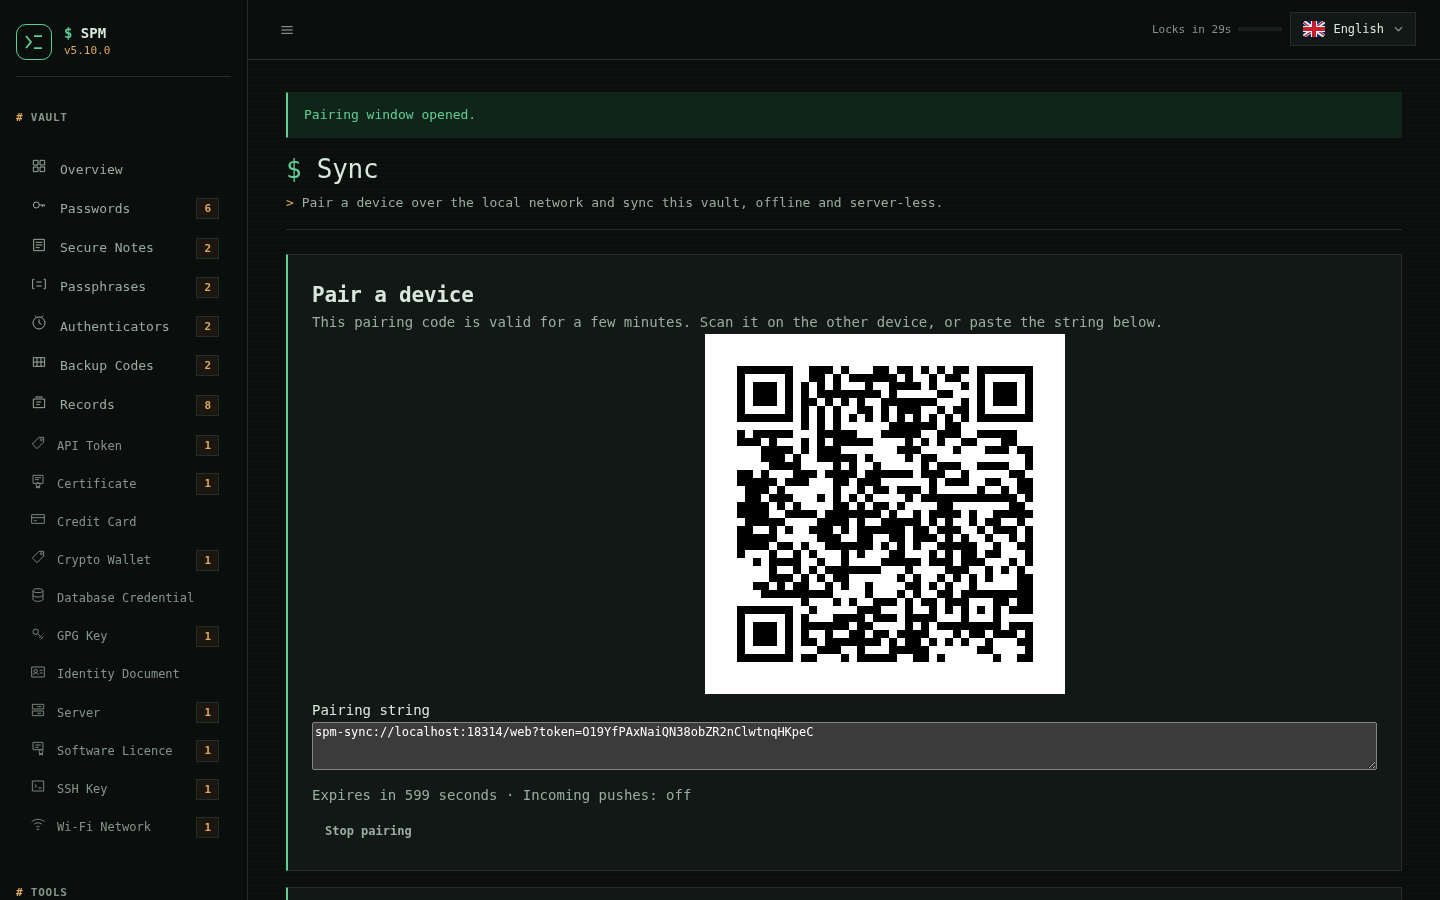Click the 'Locks in 29s' text
The width and height of the screenshot is (1440, 900).
click(1191, 29)
